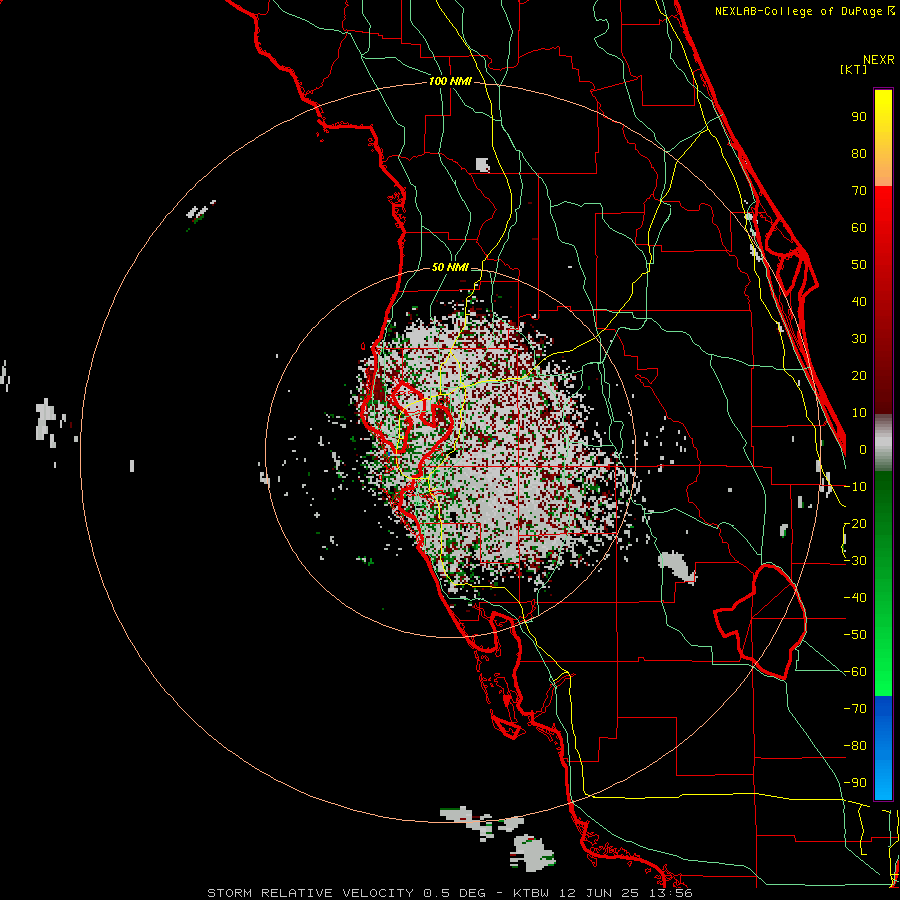Click the positive 20 value on velocity scale
Image resolution: width=900 pixels, height=900 pixels.
(x=859, y=376)
